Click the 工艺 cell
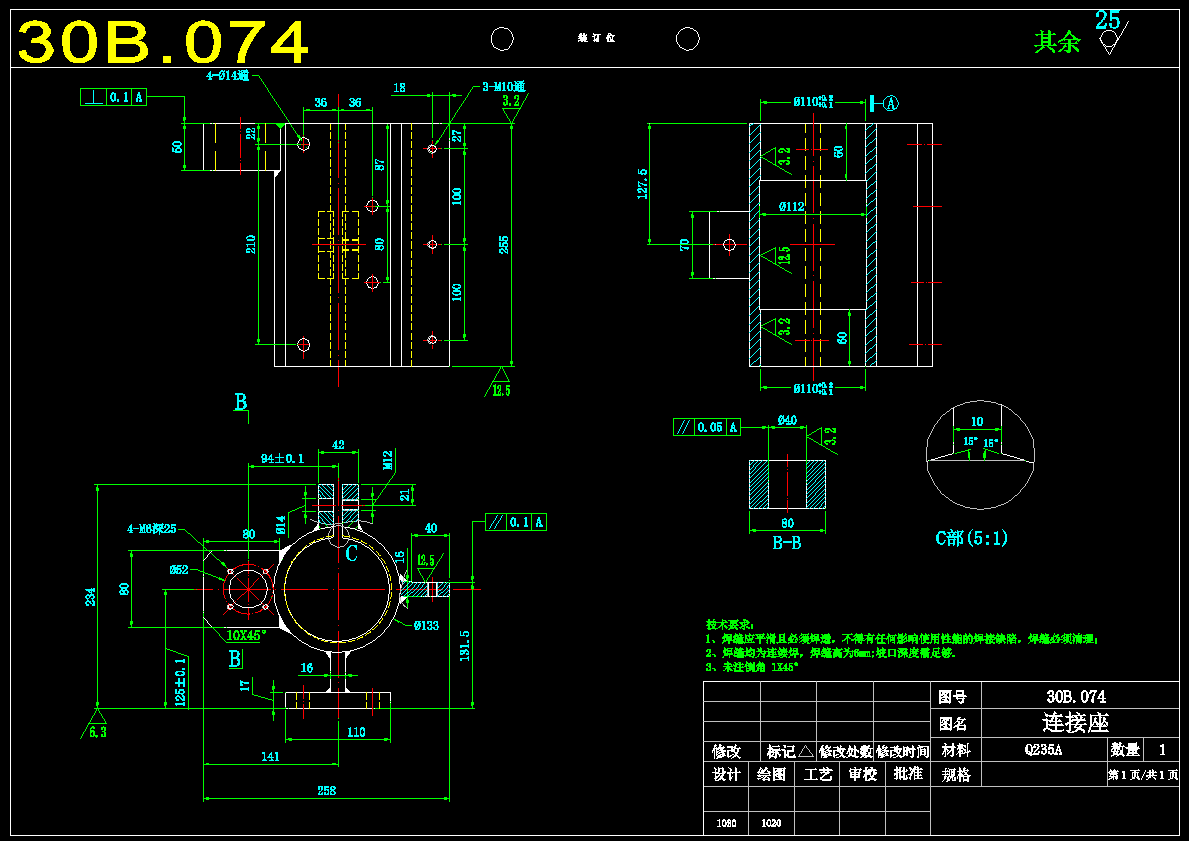Image resolution: width=1189 pixels, height=841 pixels. (817, 774)
